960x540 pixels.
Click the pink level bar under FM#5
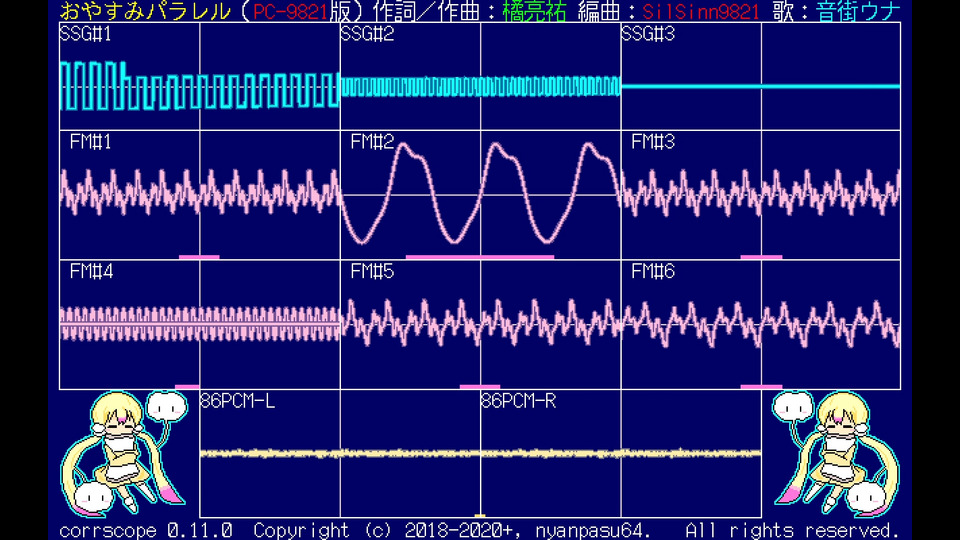pyautogui.click(x=480, y=387)
